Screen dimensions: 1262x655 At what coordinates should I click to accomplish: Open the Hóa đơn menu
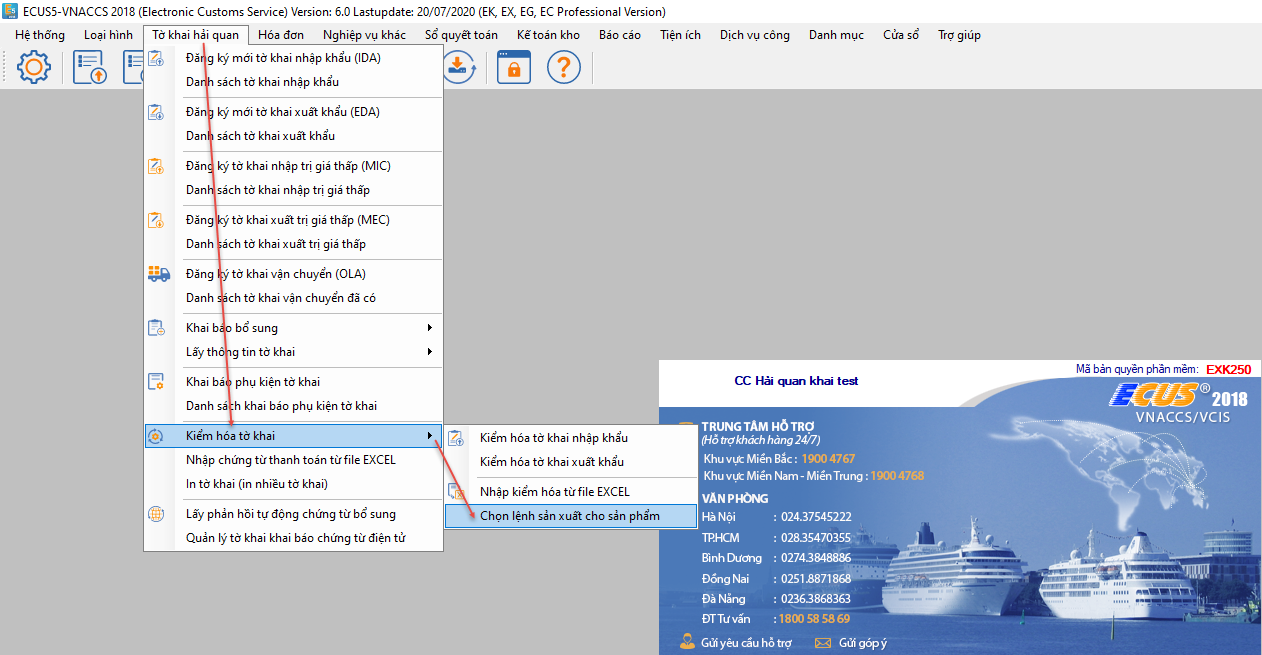click(x=281, y=35)
